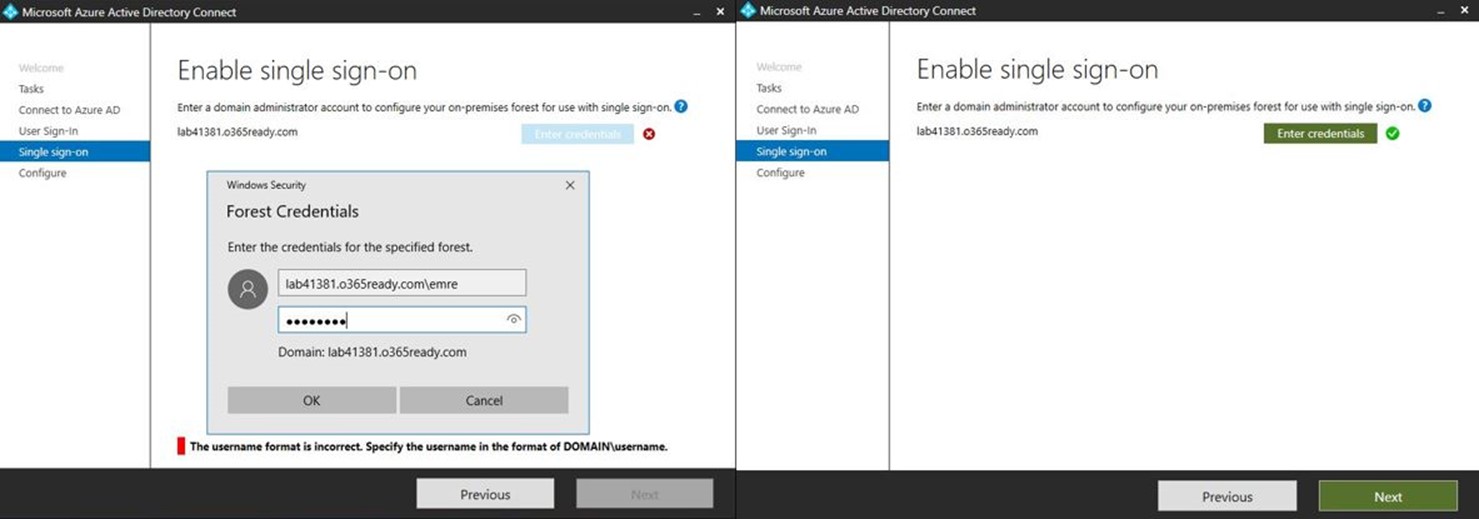Select Tasks step in left sidebar
Screen dimensions: 1479x519
[31, 89]
